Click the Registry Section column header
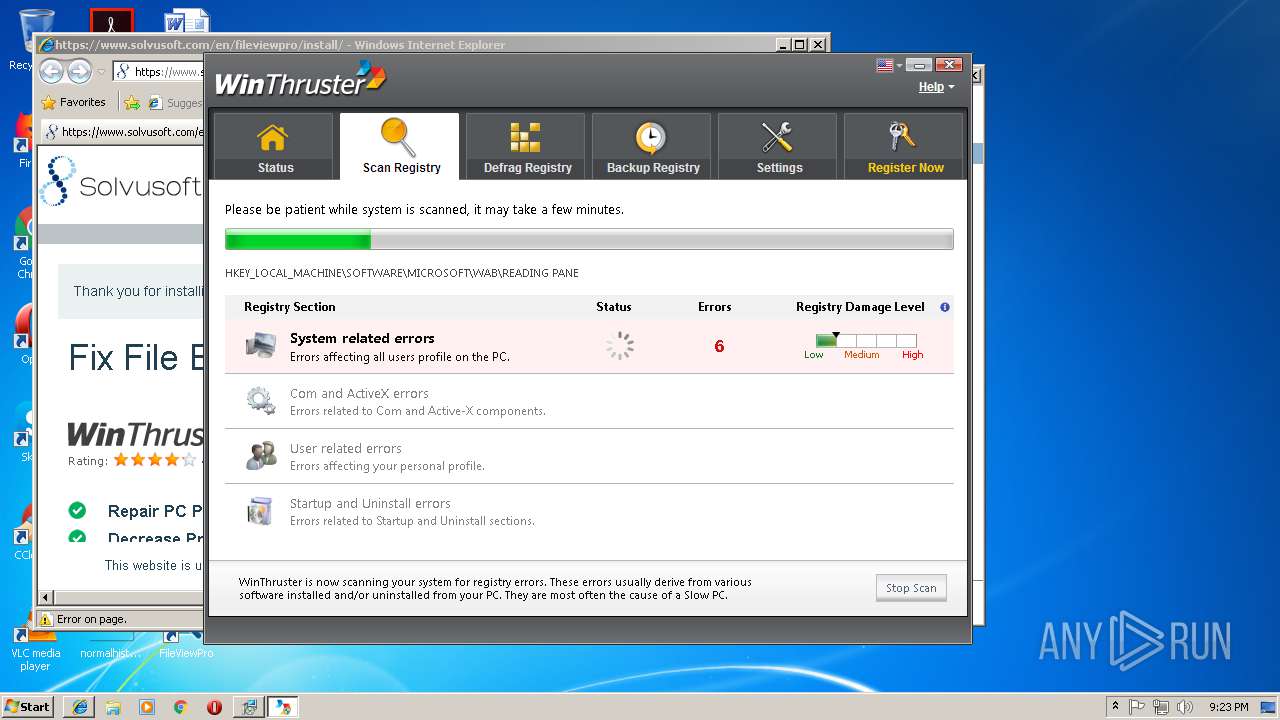The image size is (1280, 720). 290,307
